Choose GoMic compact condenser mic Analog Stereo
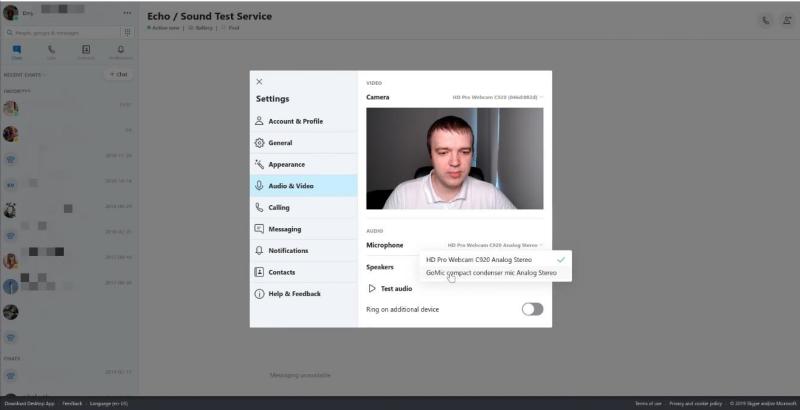Screen dimensions: 800x410 click(495, 273)
